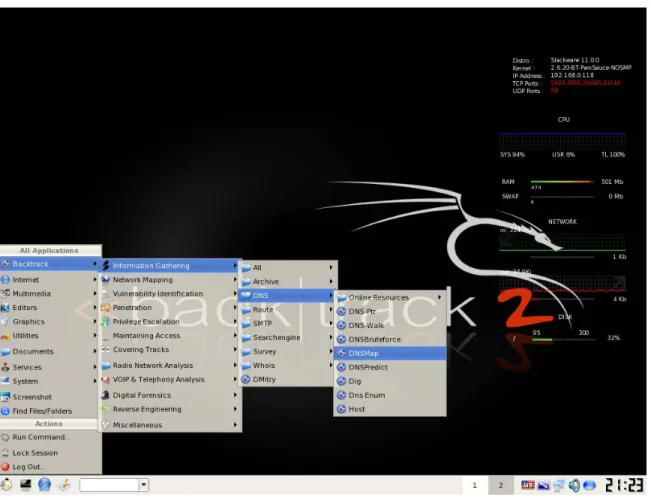Open the K menu launcher in taskbar
The image size is (651, 500).
point(7,485)
